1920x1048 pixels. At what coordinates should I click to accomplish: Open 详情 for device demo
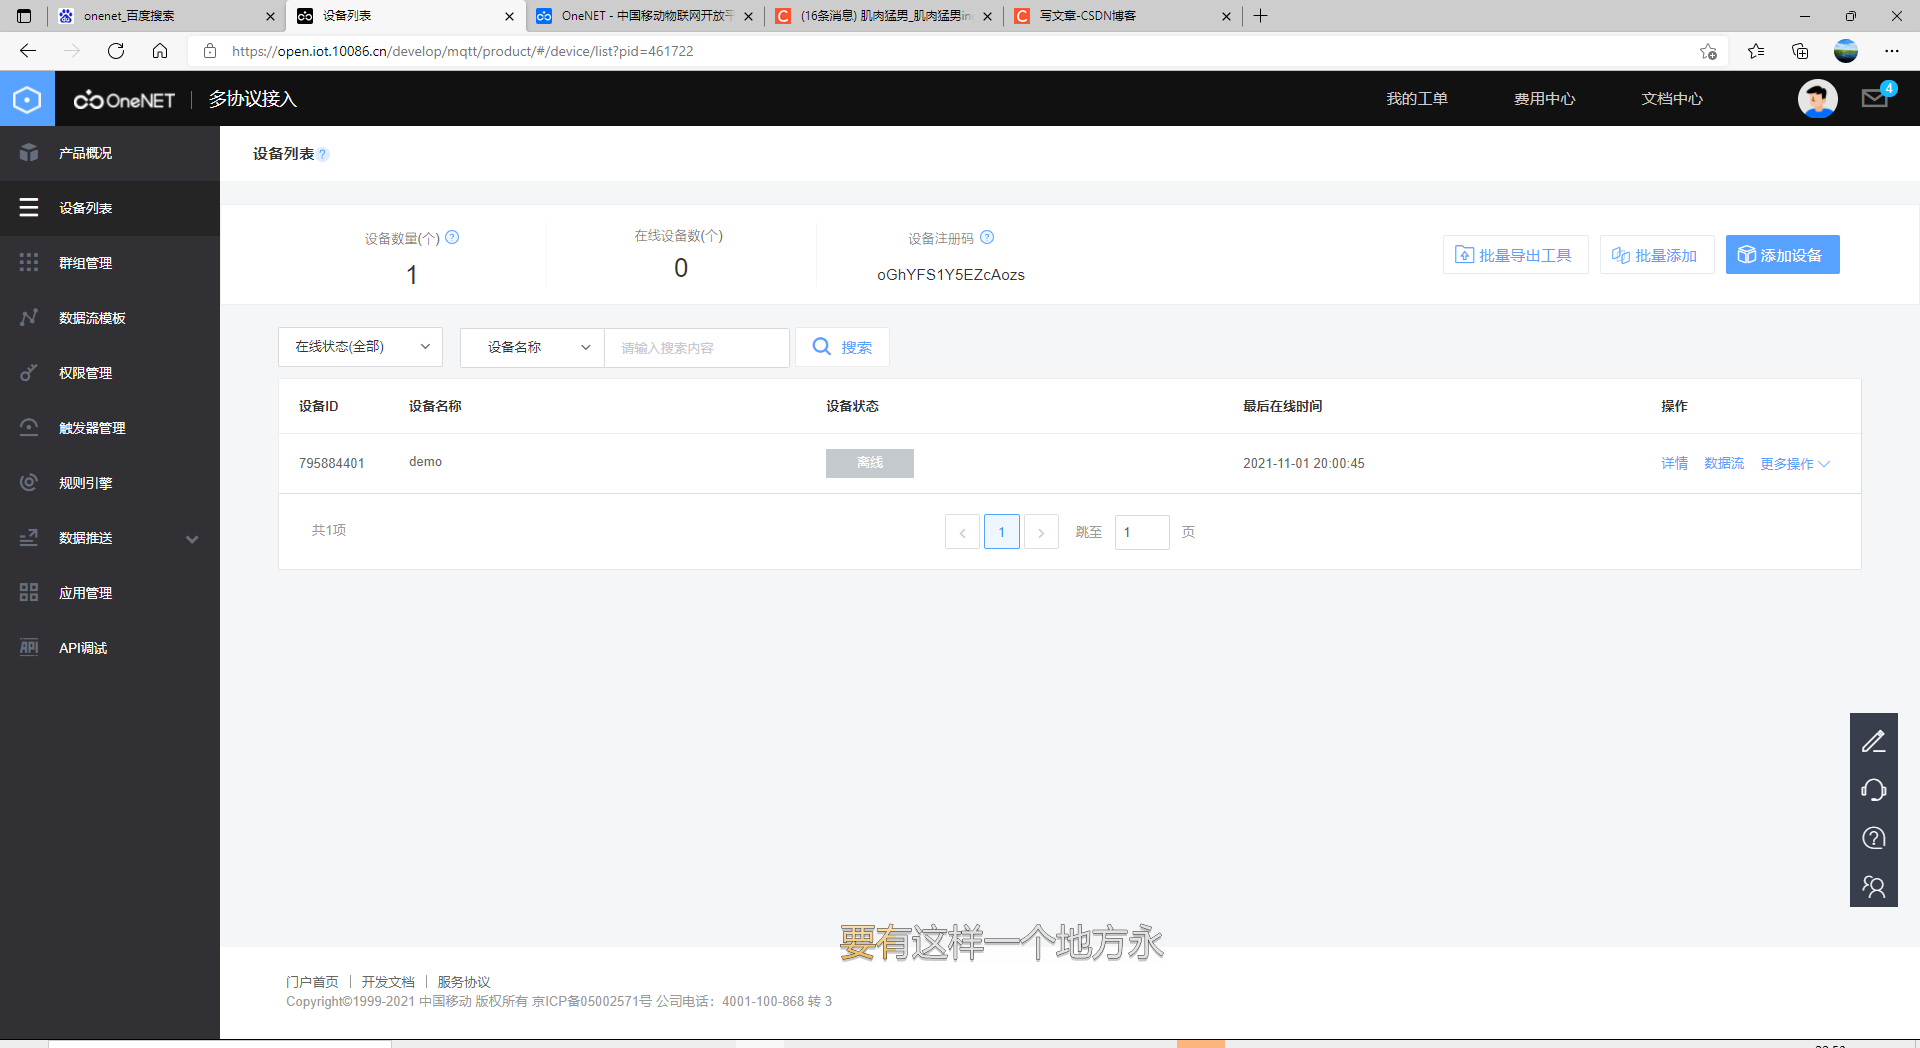point(1673,463)
